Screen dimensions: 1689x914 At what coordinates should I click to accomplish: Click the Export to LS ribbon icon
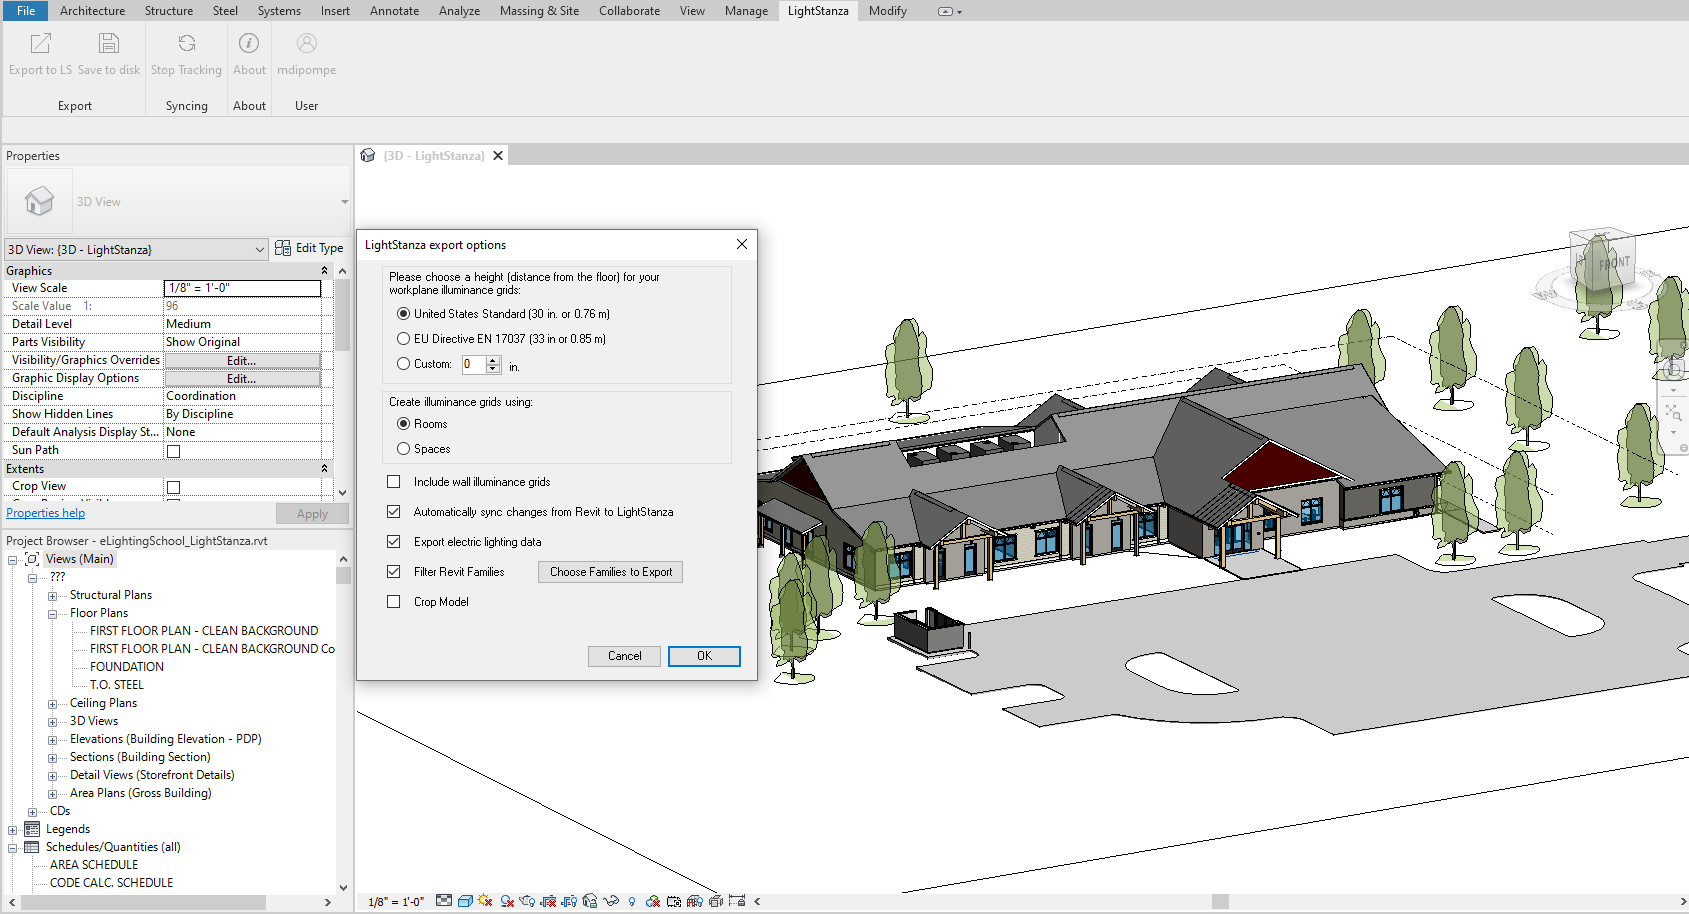[40, 44]
